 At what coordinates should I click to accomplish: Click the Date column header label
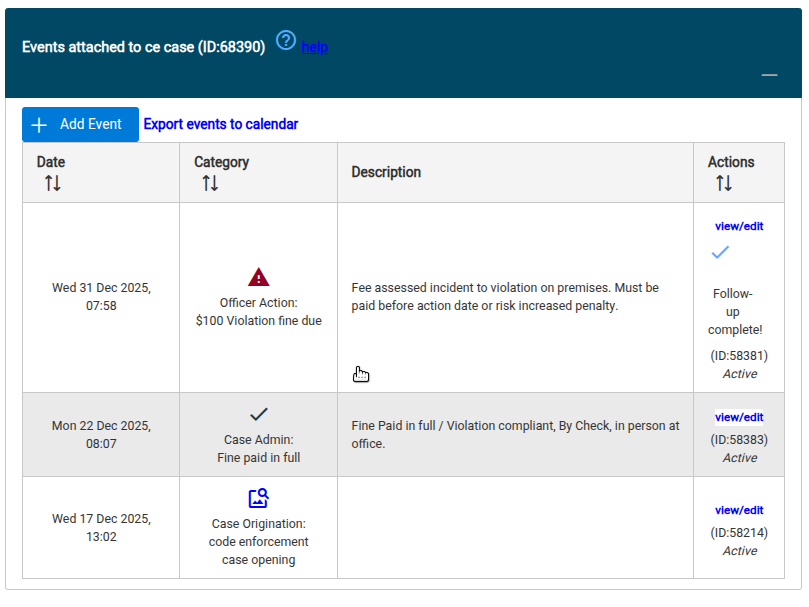(51, 162)
